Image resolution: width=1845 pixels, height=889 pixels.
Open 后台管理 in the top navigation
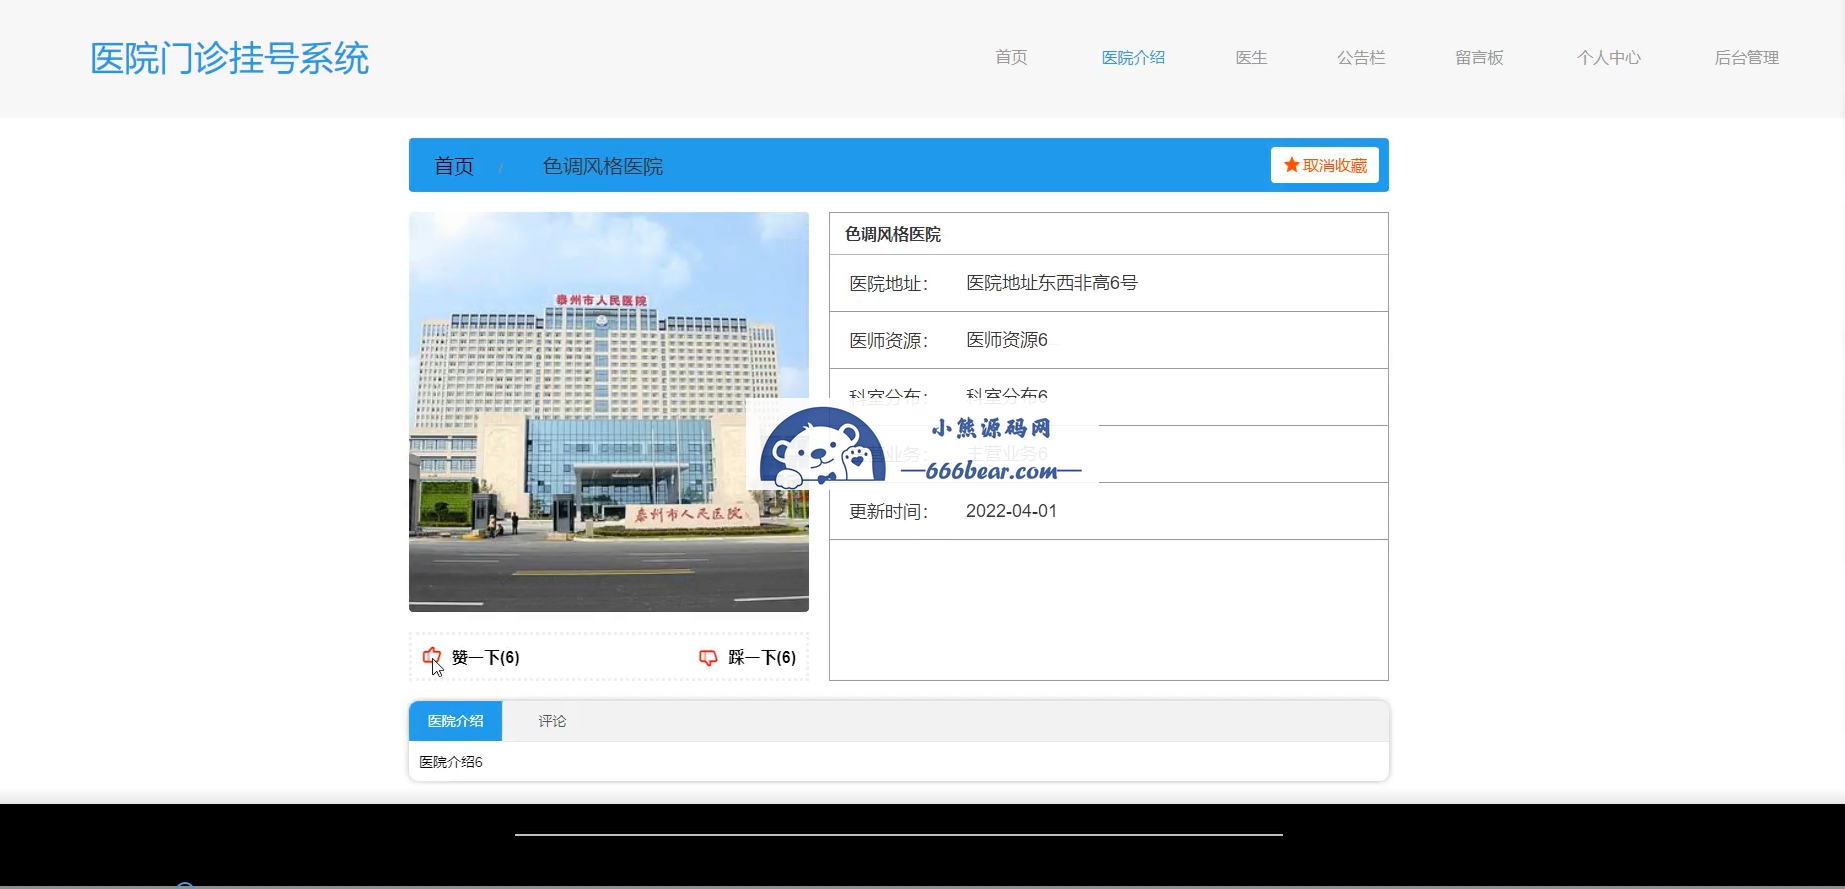click(1746, 57)
